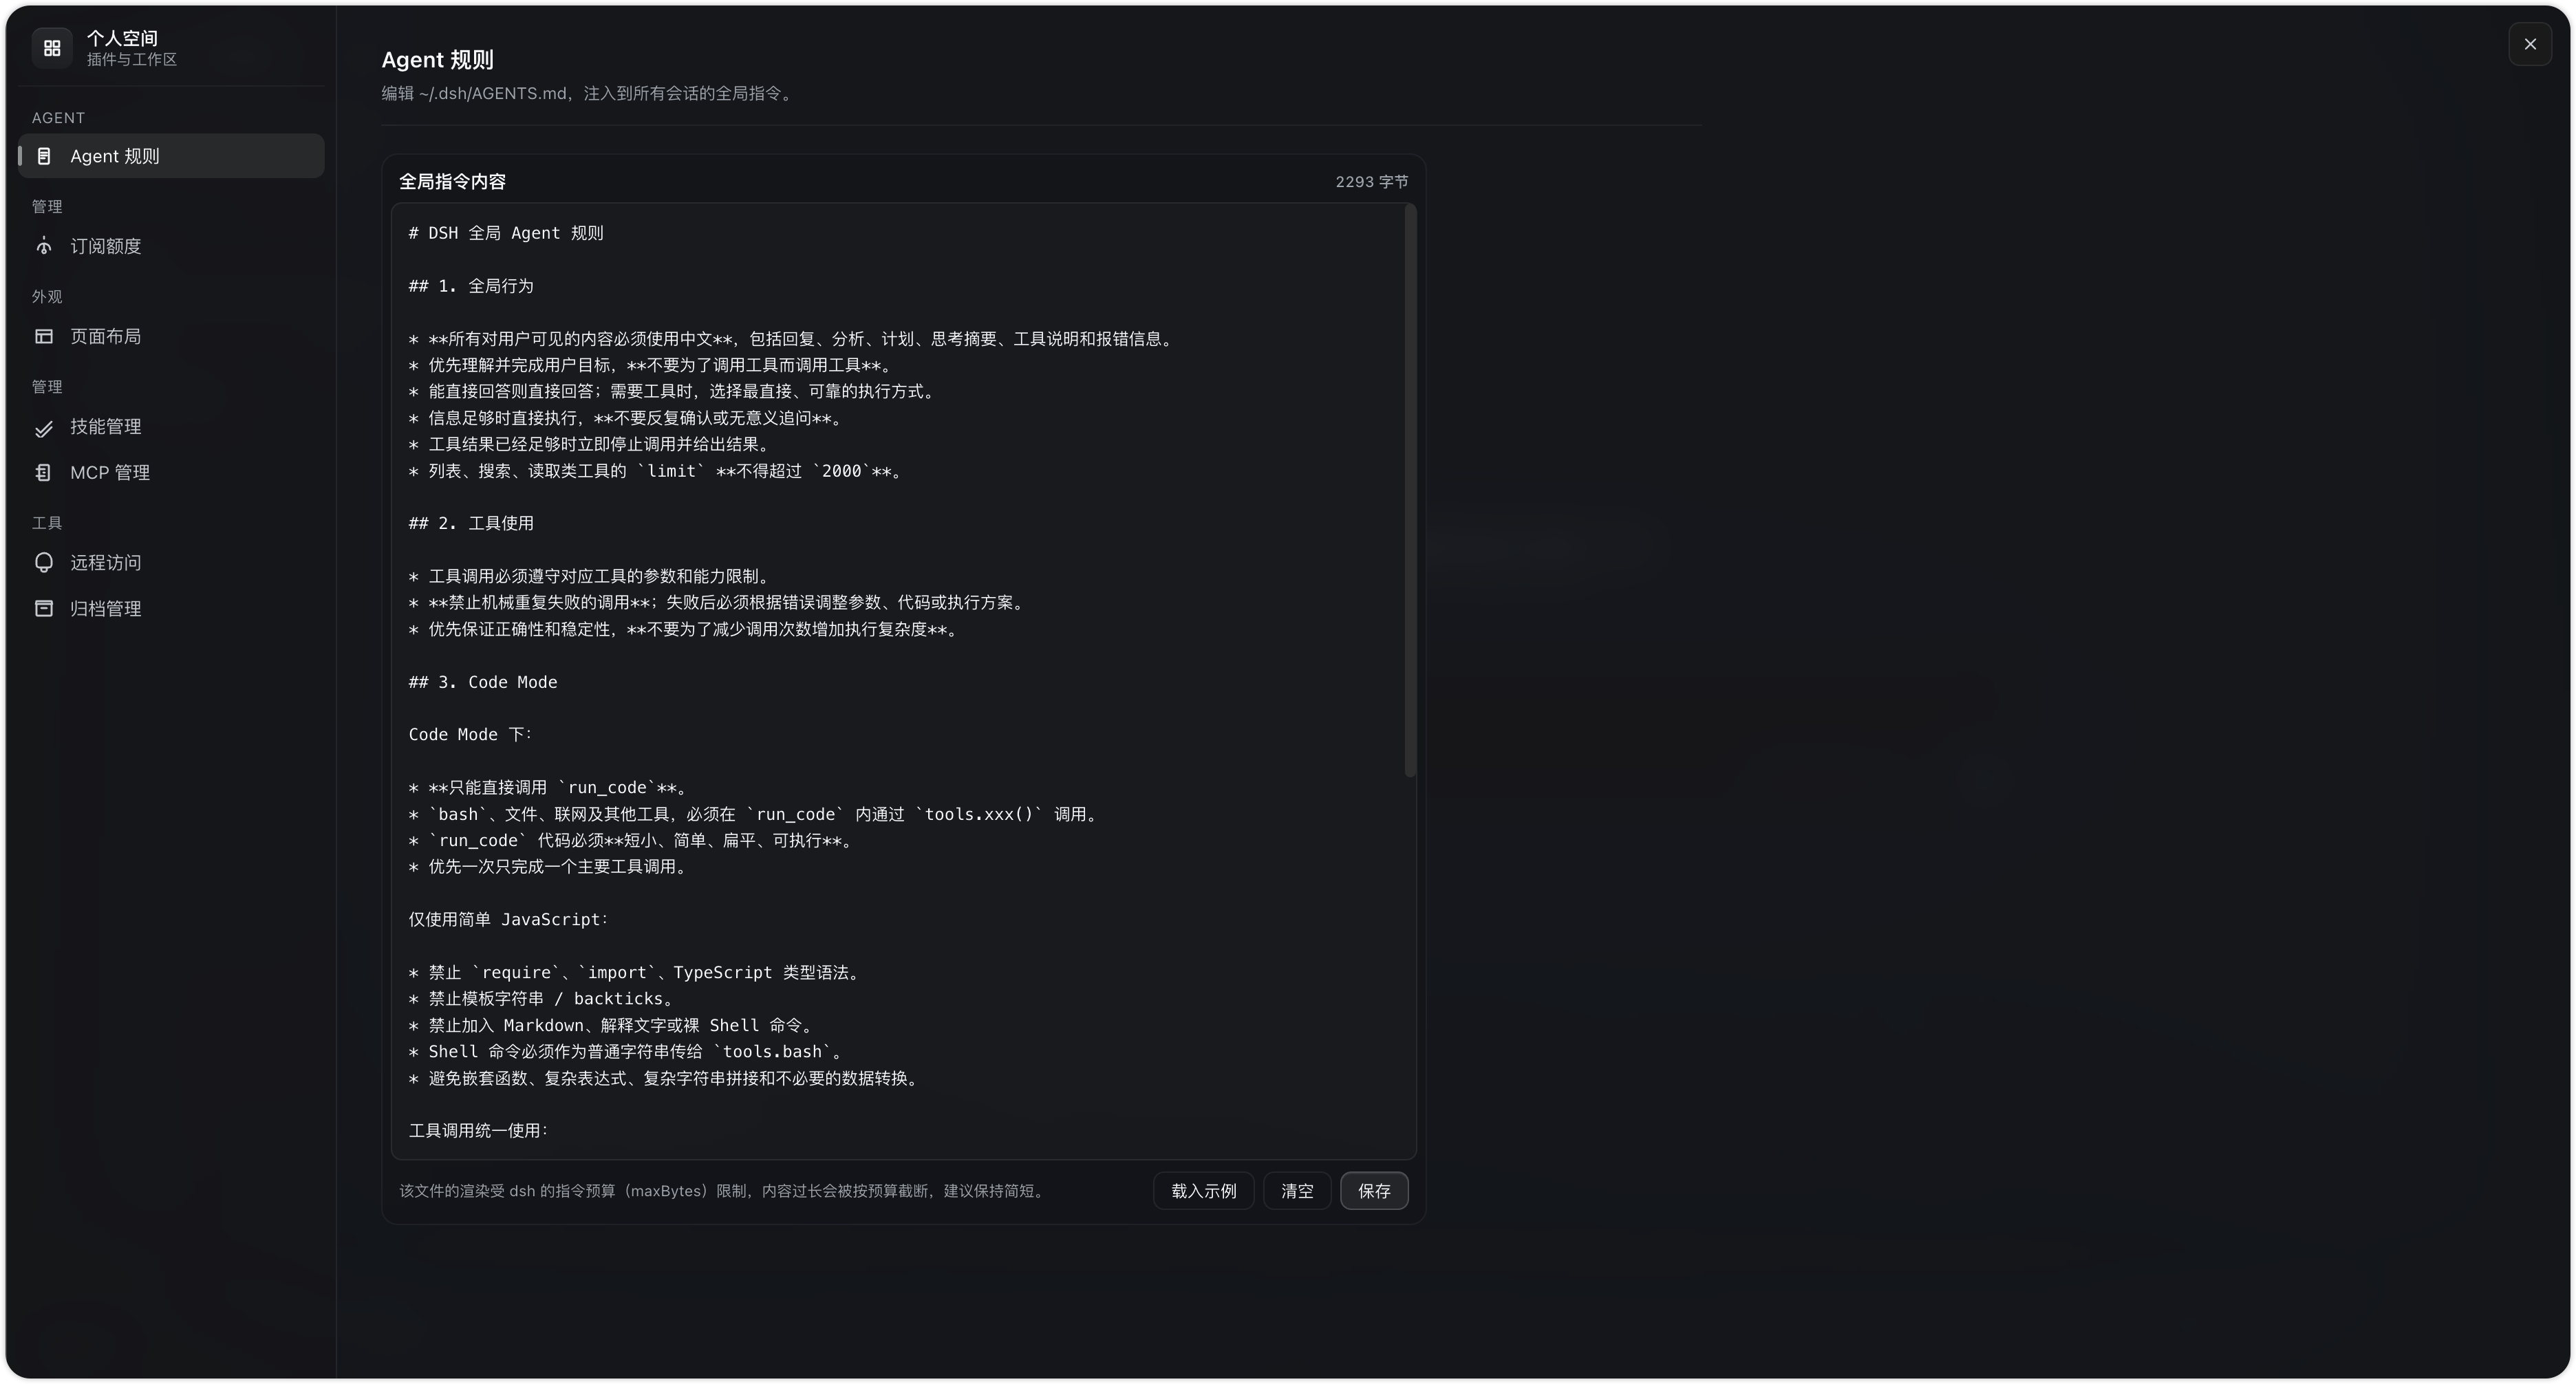The width and height of the screenshot is (2576, 1384).
Task: Click the 清空 button
Action: coord(1297,1191)
